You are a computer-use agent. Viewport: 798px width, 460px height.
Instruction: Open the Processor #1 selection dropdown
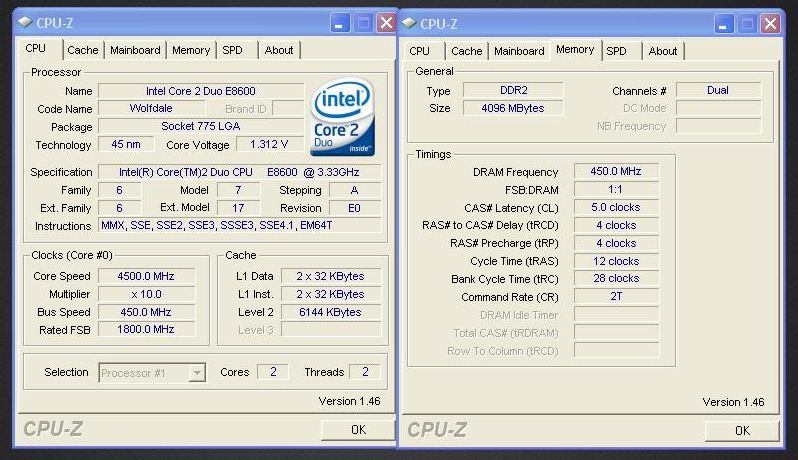(197, 373)
